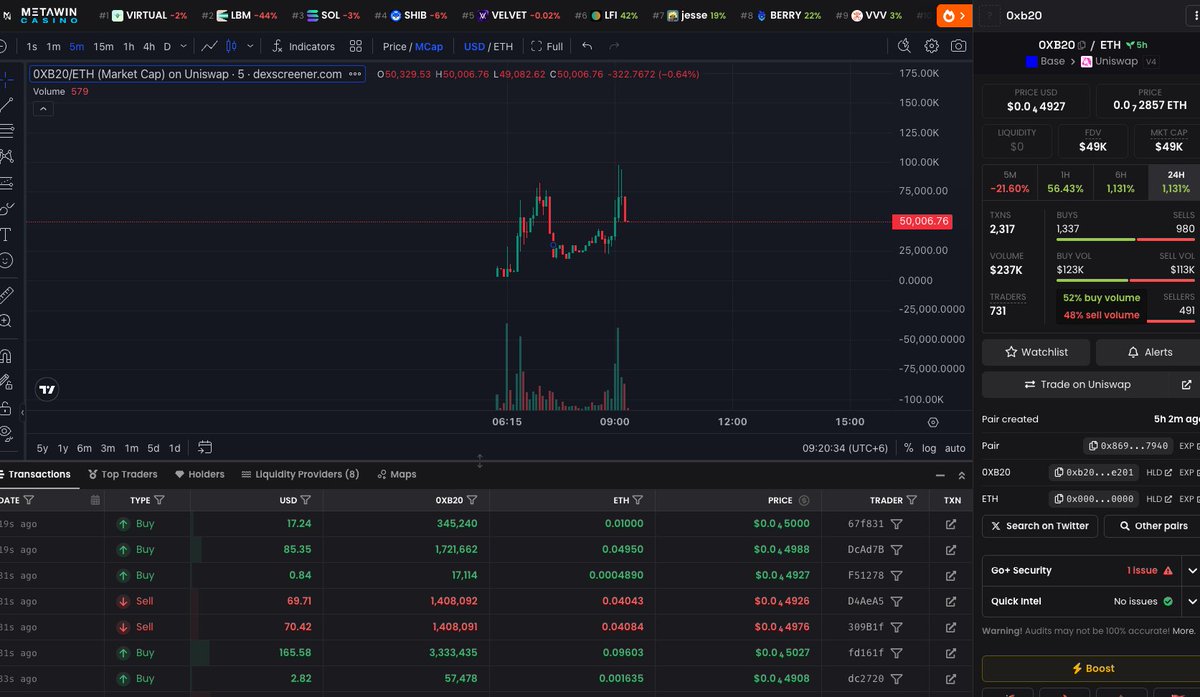Select the trend line drawing tool
Screen dimensions: 1200x697
(6, 103)
